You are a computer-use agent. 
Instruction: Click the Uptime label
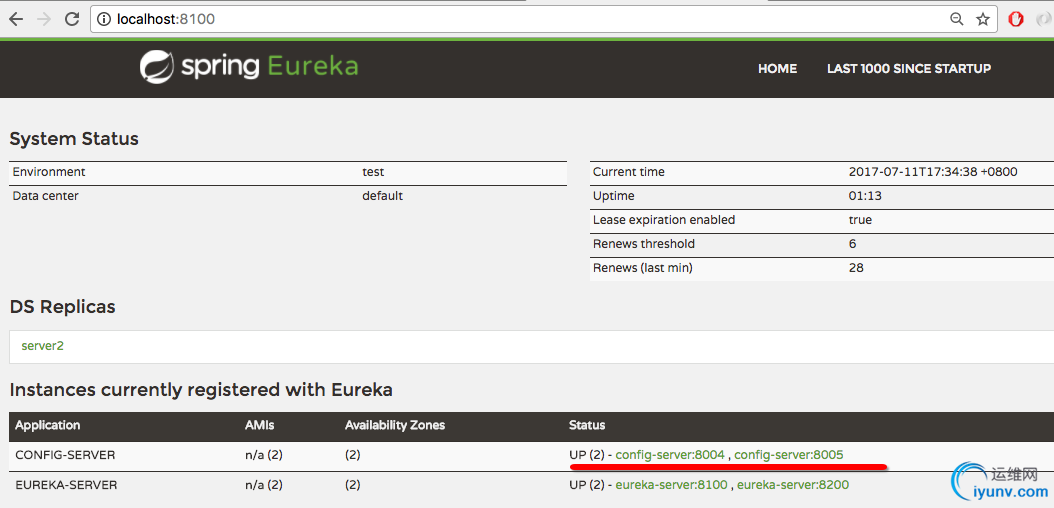(x=613, y=196)
